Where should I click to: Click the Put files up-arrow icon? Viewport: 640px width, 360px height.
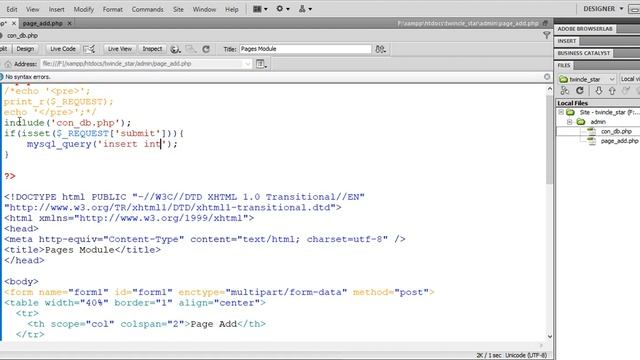coord(612,91)
